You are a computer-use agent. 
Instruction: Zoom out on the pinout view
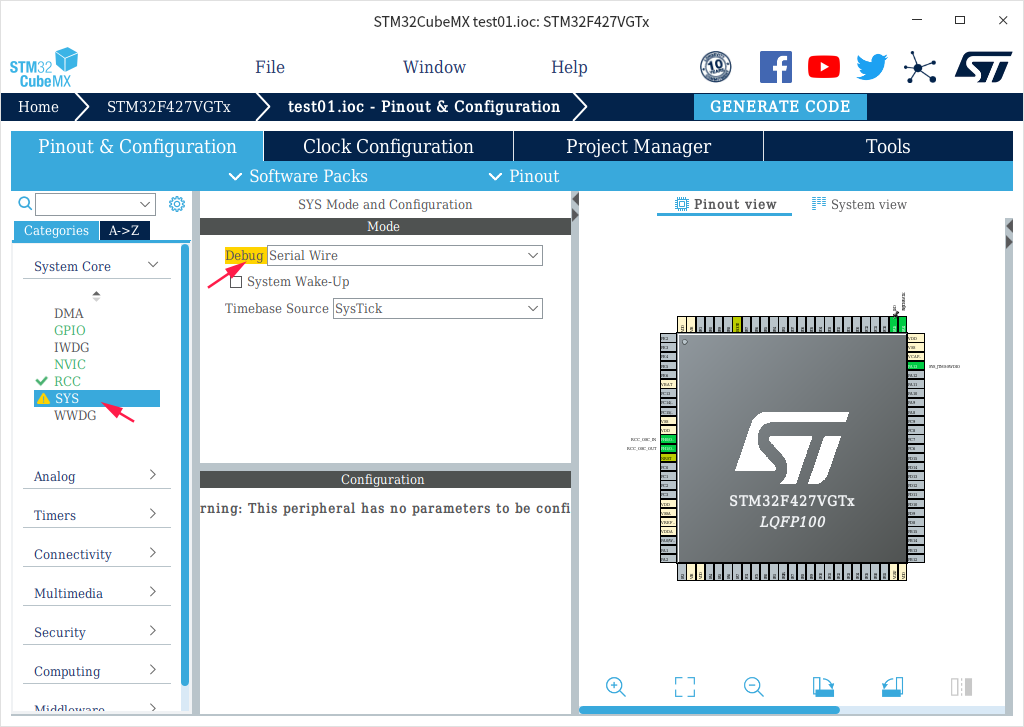pos(754,687)
